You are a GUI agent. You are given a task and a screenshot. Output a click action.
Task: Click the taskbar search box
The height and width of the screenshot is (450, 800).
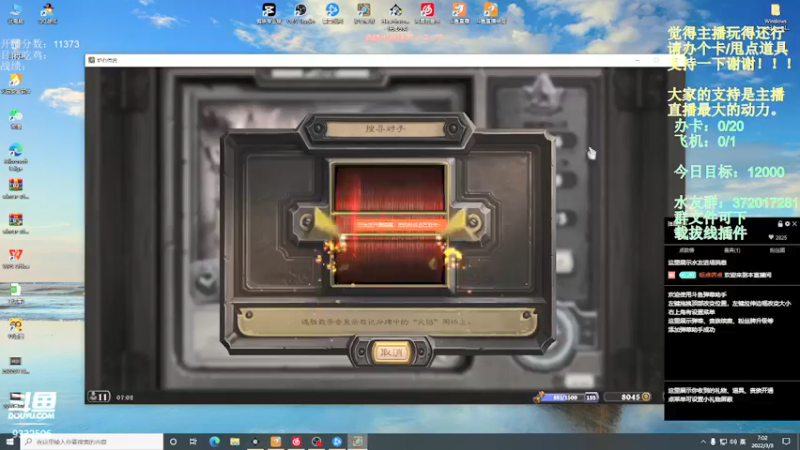(92, 441)
